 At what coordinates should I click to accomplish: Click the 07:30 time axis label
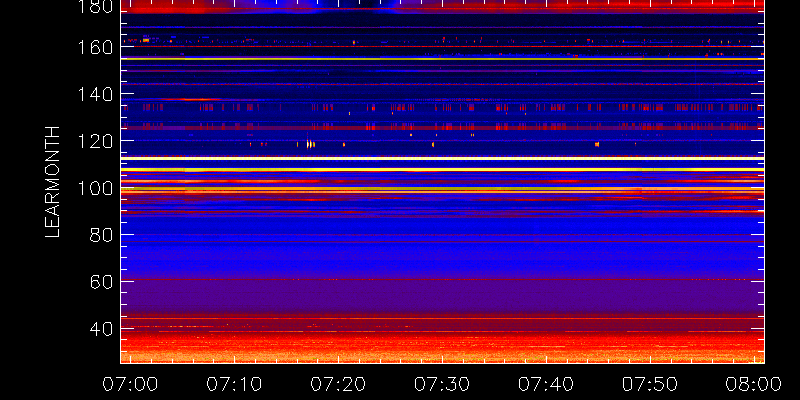[441, 384]
